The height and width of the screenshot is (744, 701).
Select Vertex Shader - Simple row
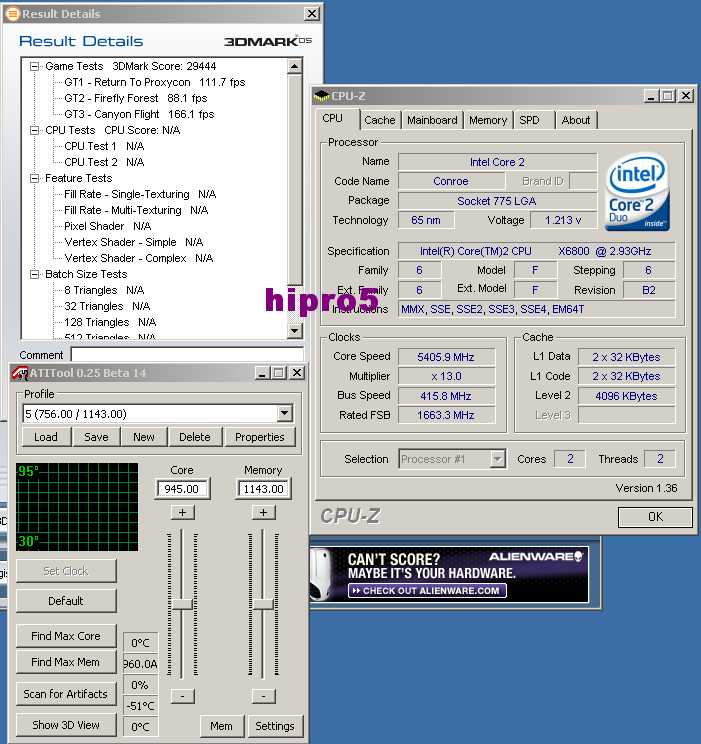(x=134, y=242)
